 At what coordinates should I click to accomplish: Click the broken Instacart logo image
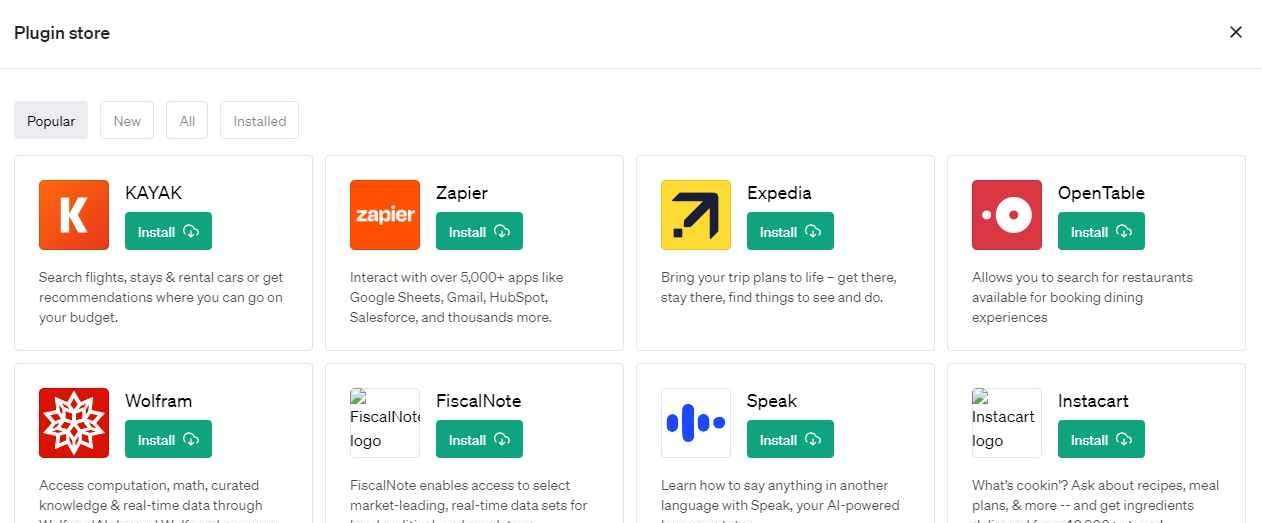pos(1007,423)
